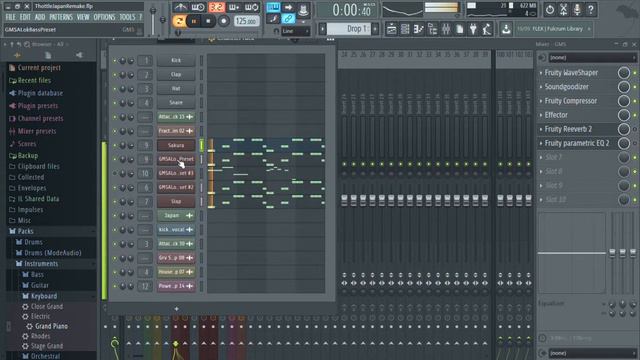The height and width of the screenshot is (360, 640).
Task: Expand the Fruity parametric EQ 2 slot arrow
Action: [x=541, y=143]
